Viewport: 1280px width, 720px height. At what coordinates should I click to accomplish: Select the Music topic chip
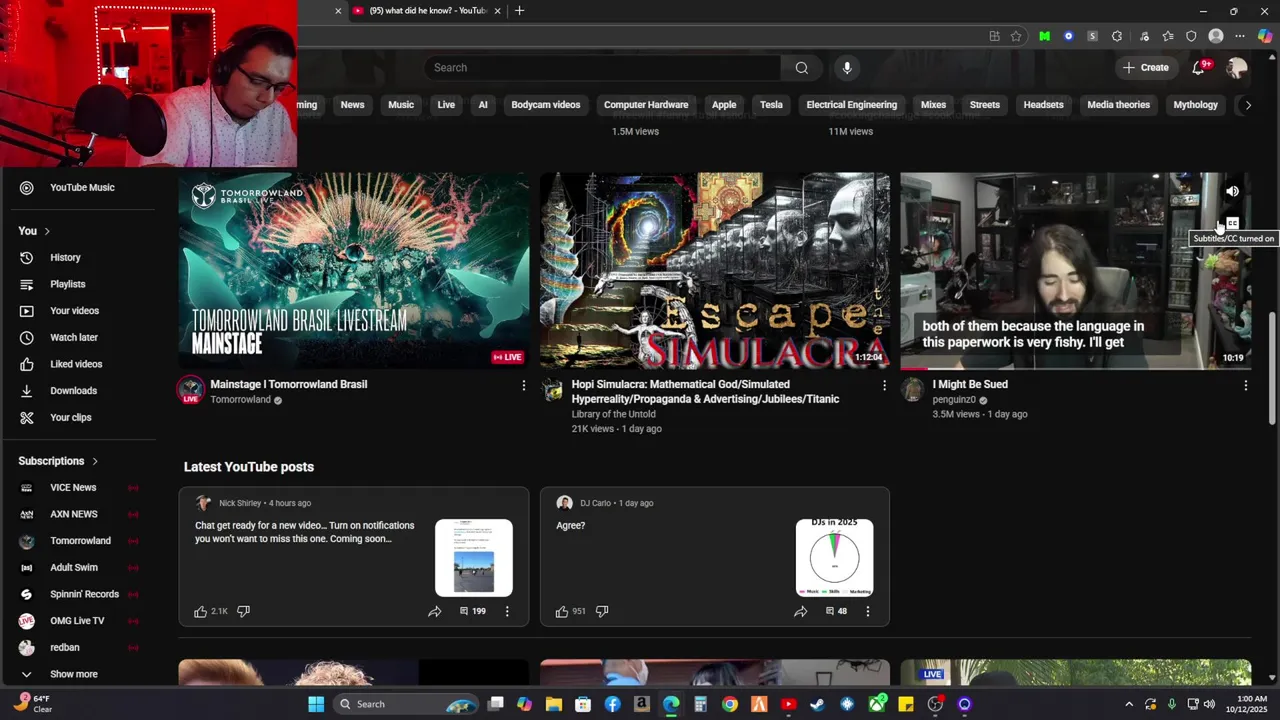click(401, 105)
